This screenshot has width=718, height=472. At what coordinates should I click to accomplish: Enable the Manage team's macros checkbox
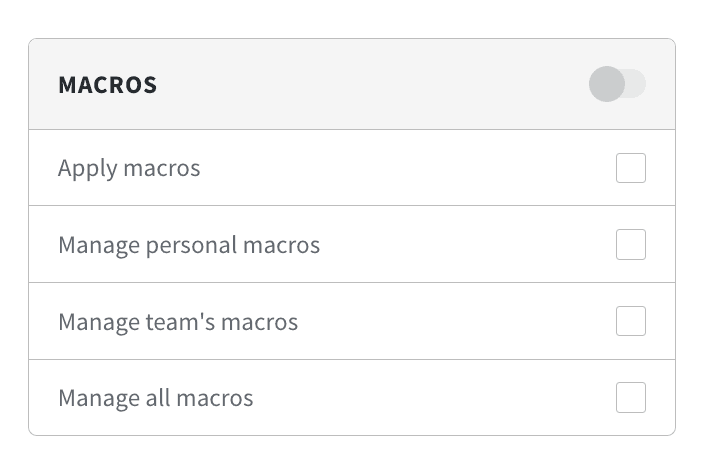(631, 322)
